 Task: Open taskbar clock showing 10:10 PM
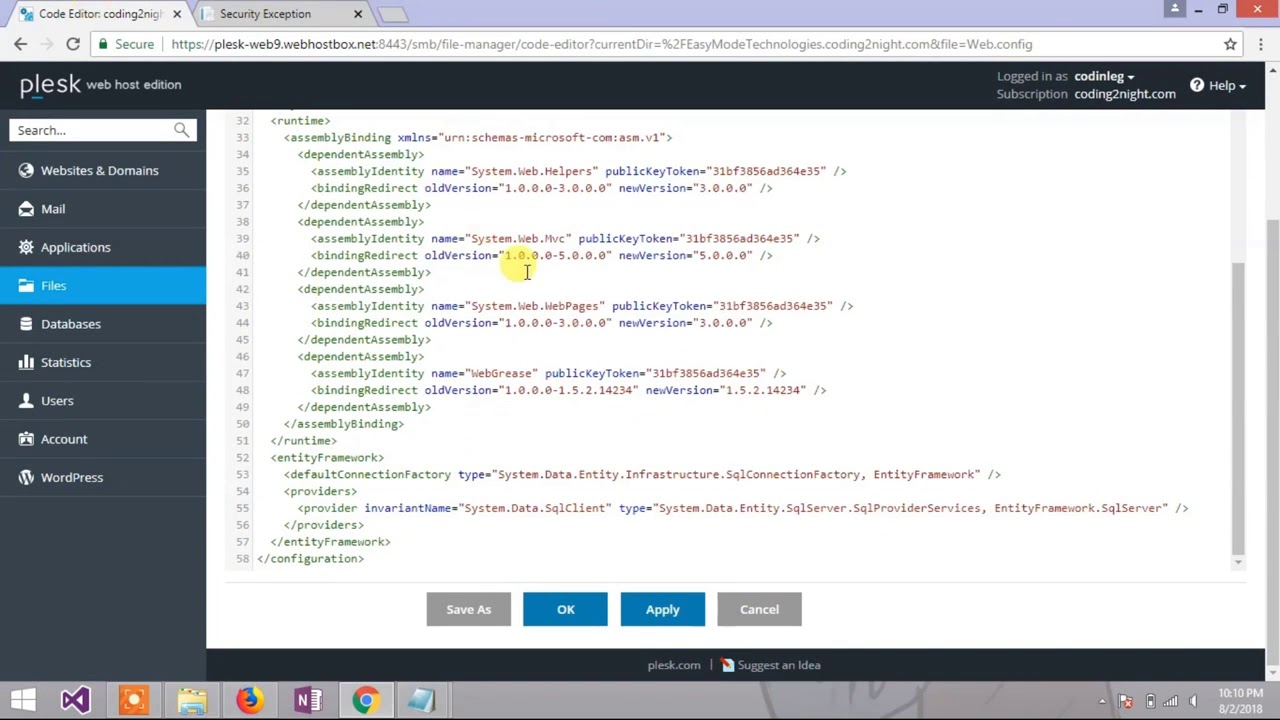coord(1241,700)
